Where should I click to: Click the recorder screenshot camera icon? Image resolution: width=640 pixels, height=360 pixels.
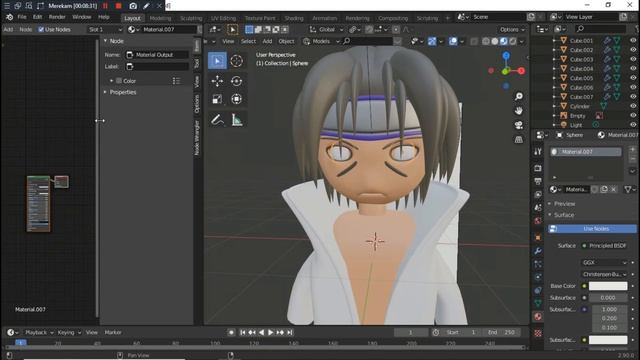click(133, 6)
